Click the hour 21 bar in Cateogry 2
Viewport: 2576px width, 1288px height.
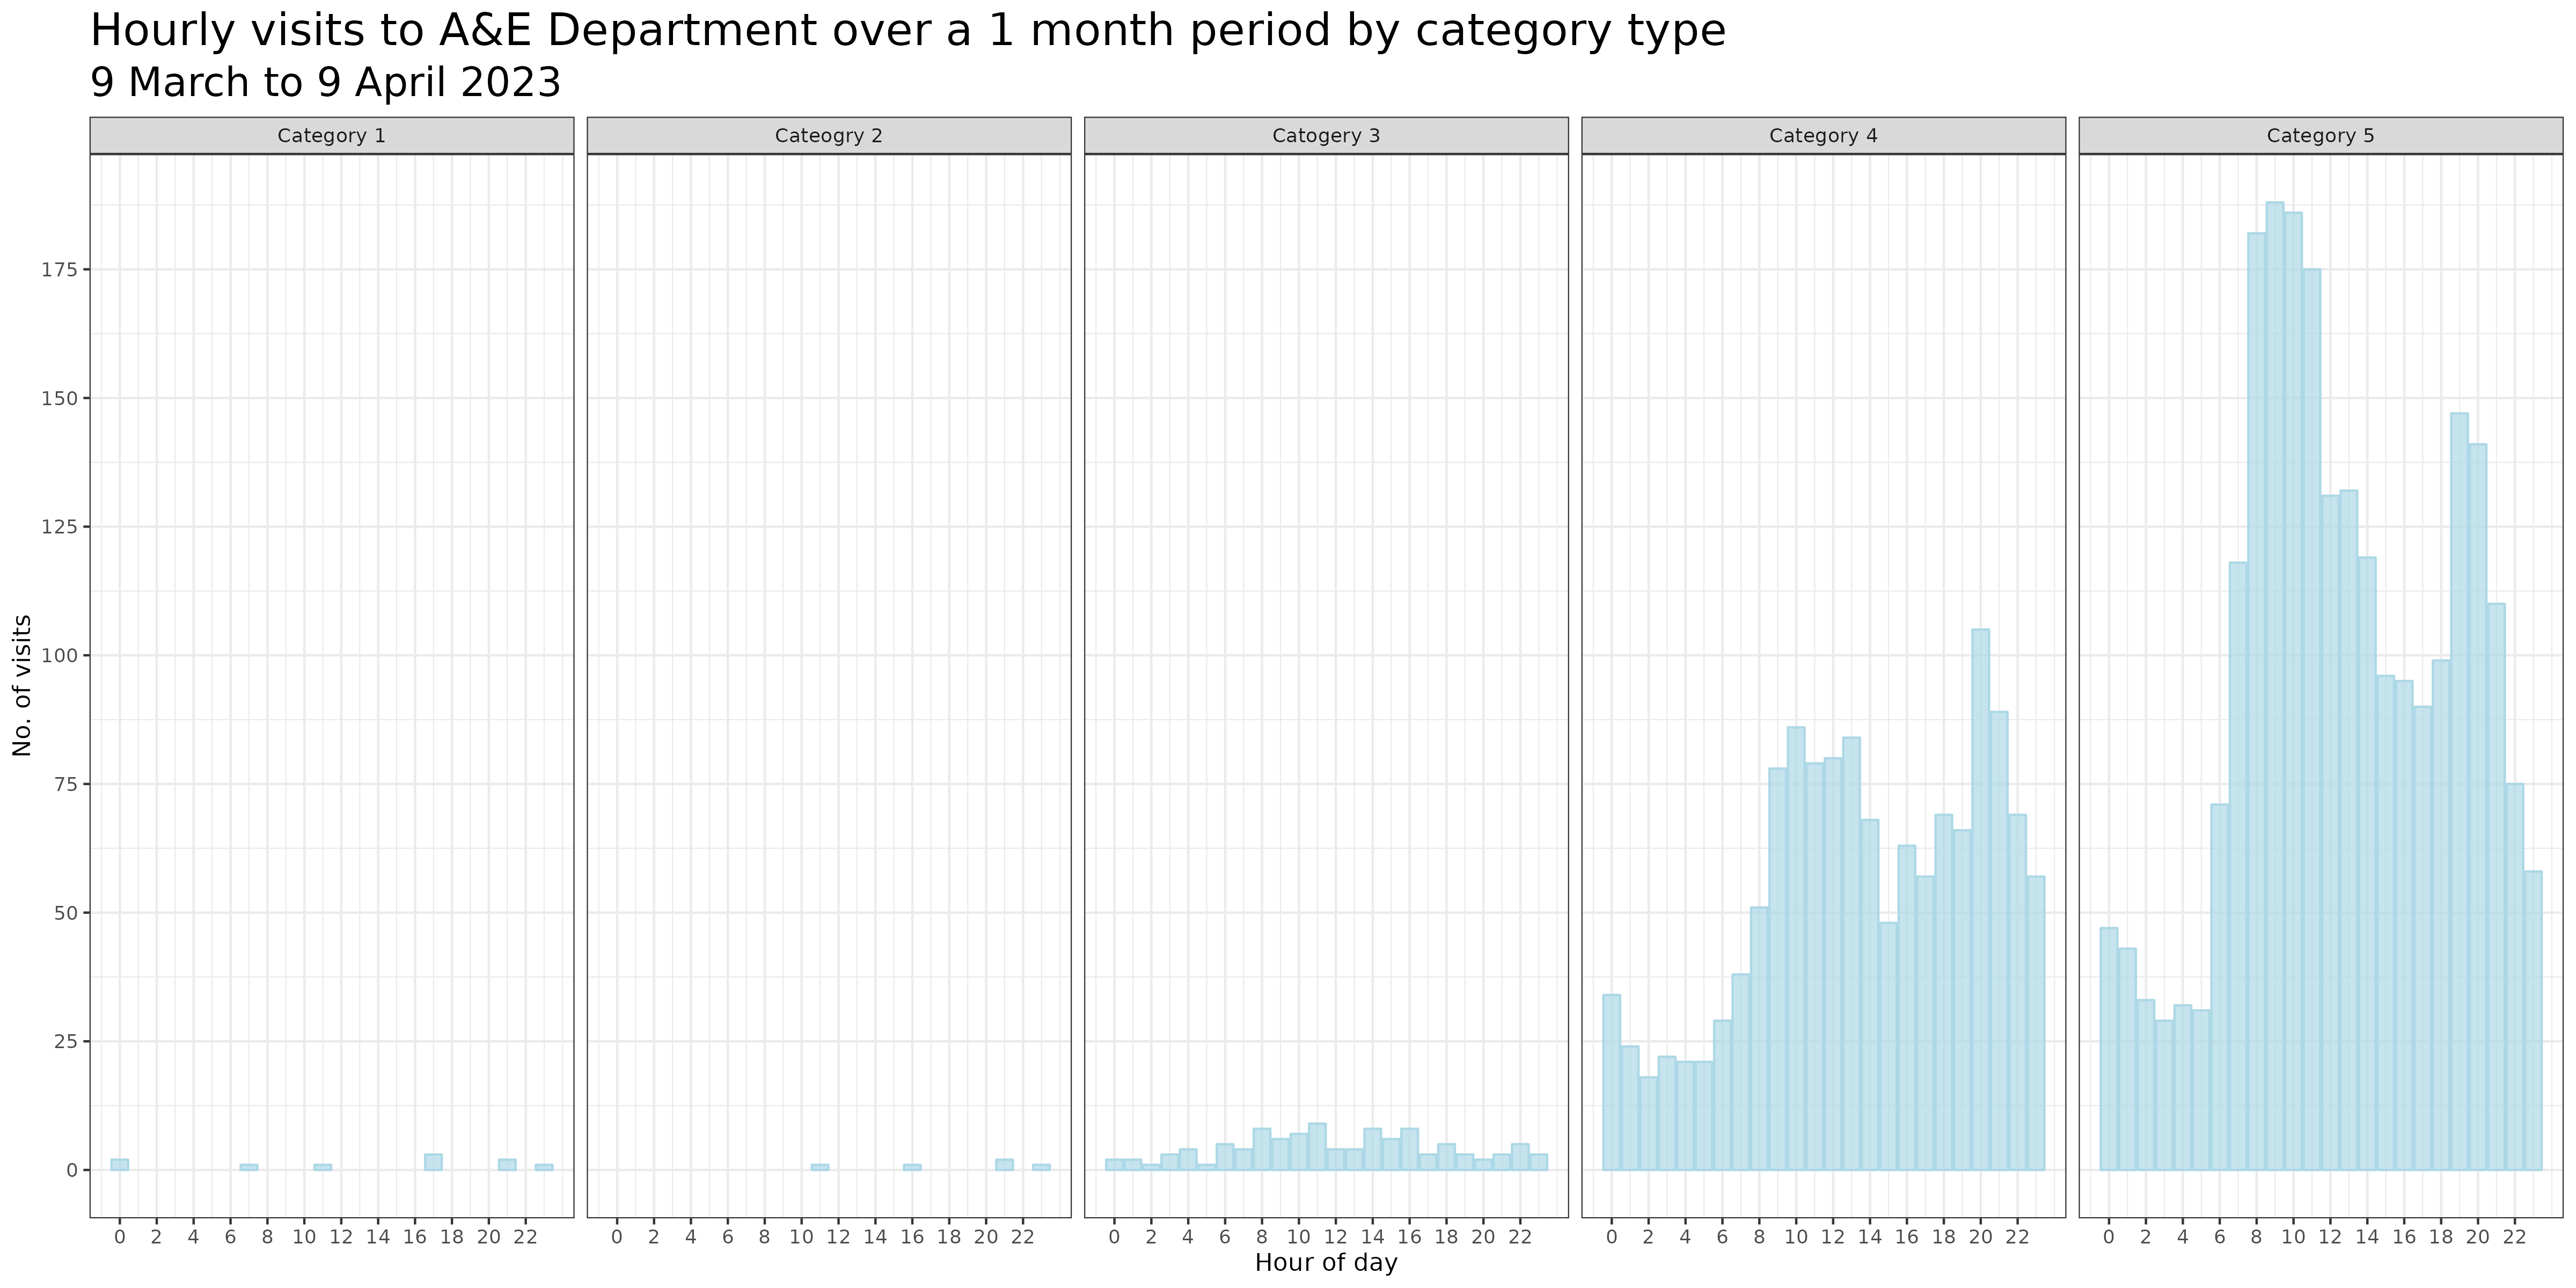click(1004, 1165)
